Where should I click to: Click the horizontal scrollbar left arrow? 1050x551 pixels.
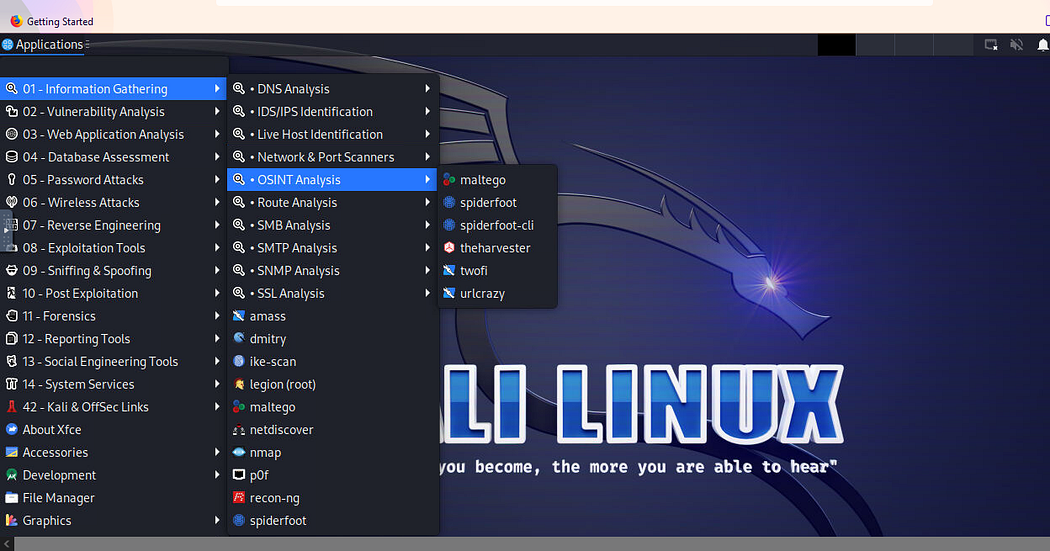click(7, 544)
